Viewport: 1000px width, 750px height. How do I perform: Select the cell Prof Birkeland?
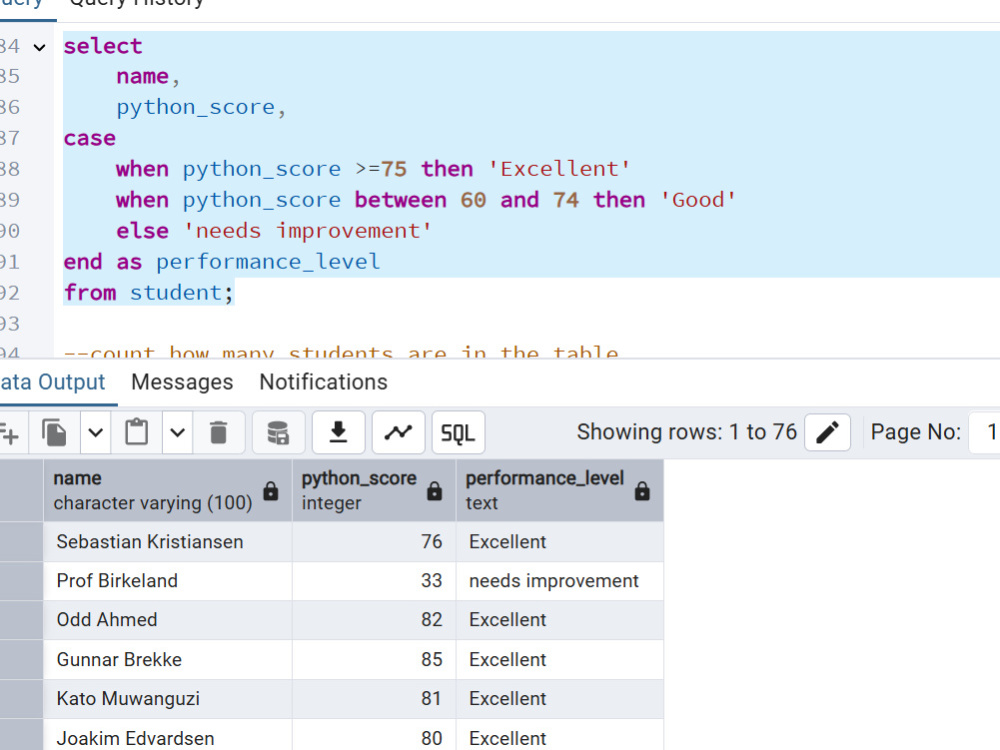tap(168, 581)
